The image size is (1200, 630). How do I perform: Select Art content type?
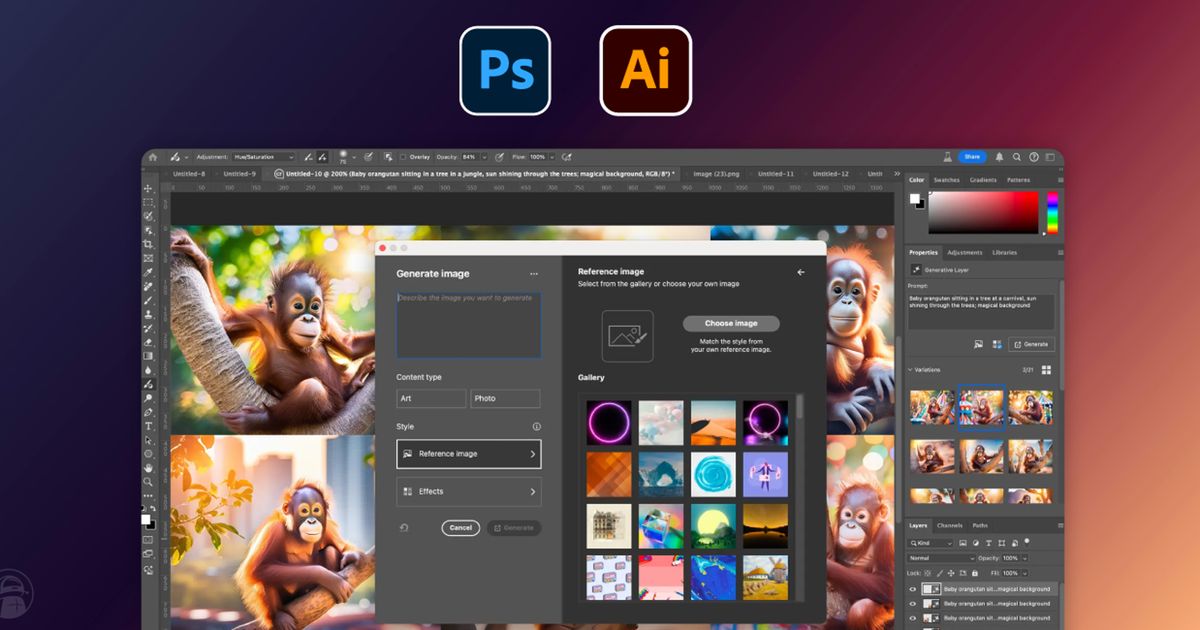431,398
